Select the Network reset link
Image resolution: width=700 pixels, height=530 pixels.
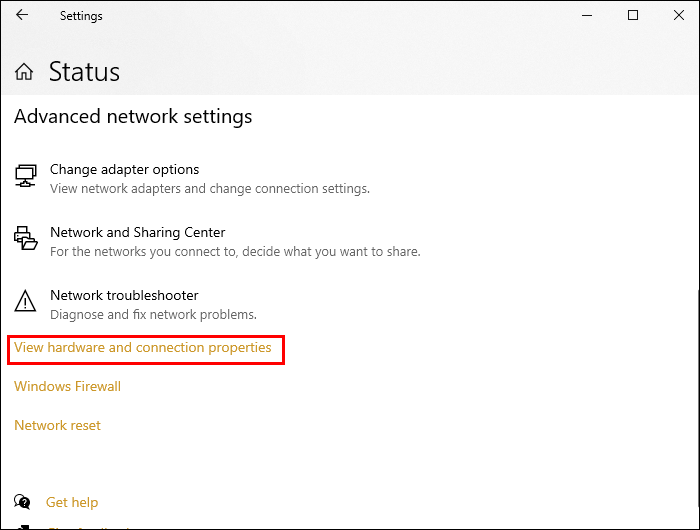57,426
